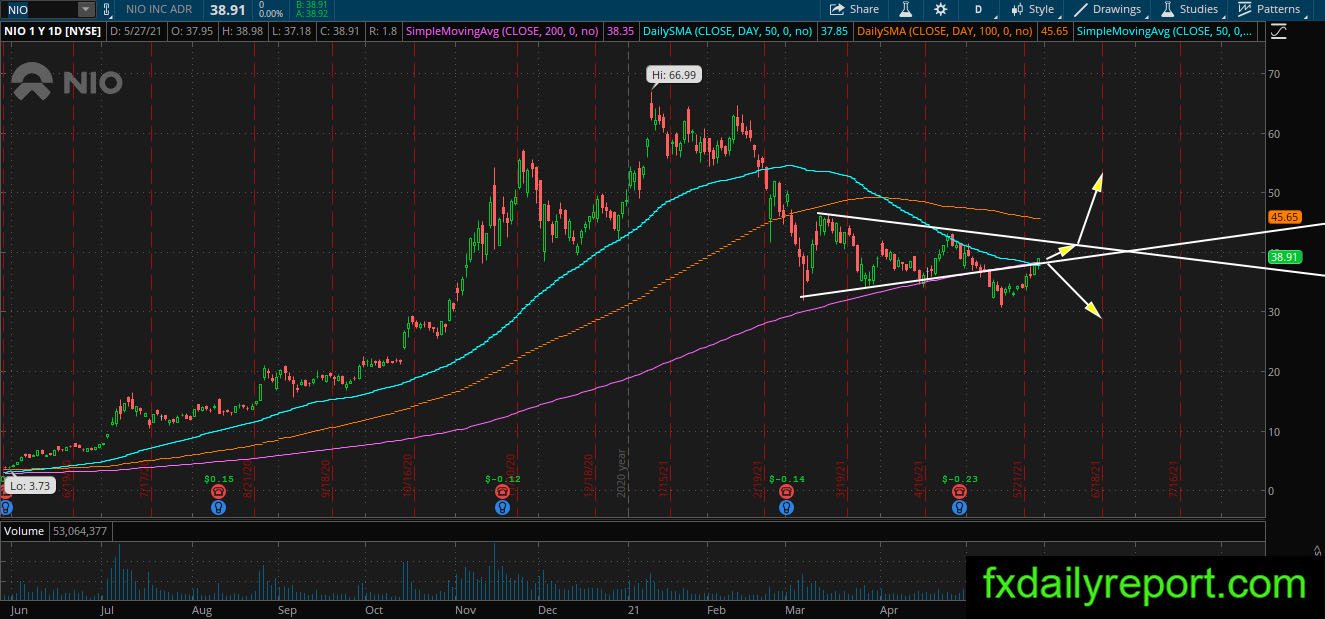Click the $0.15 earnings label
Screen dimensions: 1325x619
click(x=219, y=480)
